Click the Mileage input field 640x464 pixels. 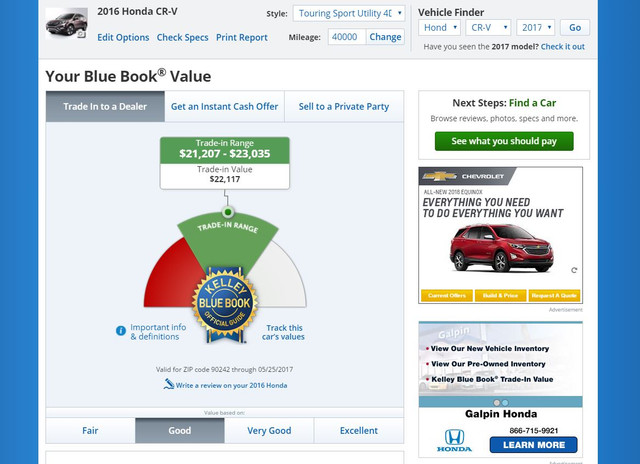[347, 37]
